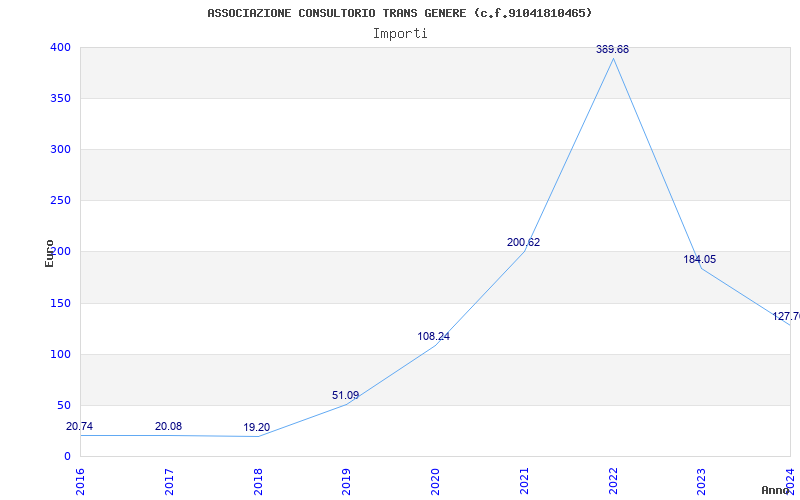Click the 150 y-axis tick label

60,304
